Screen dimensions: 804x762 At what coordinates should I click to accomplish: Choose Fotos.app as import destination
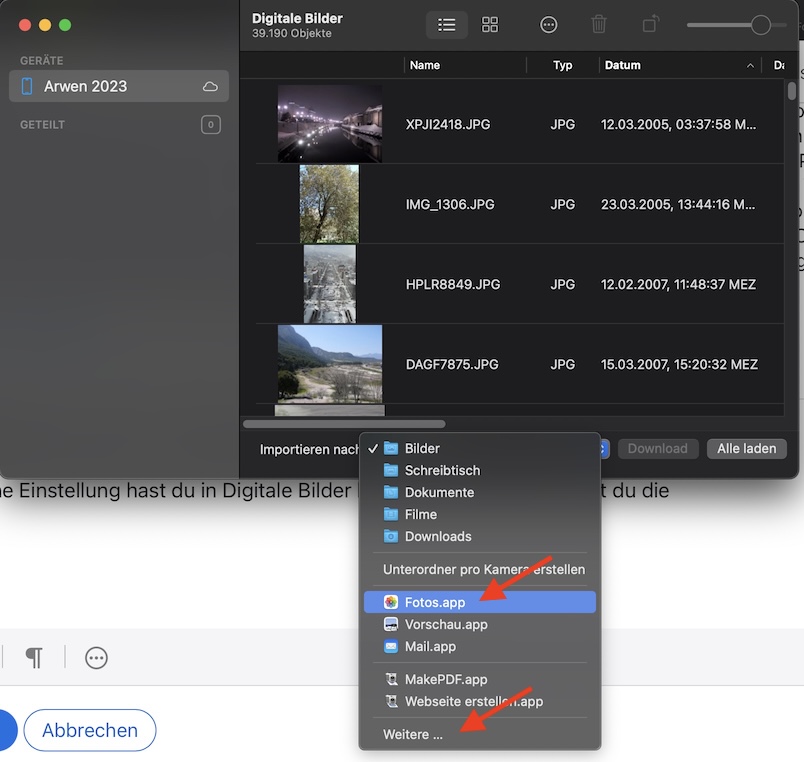tap(435, 602)
